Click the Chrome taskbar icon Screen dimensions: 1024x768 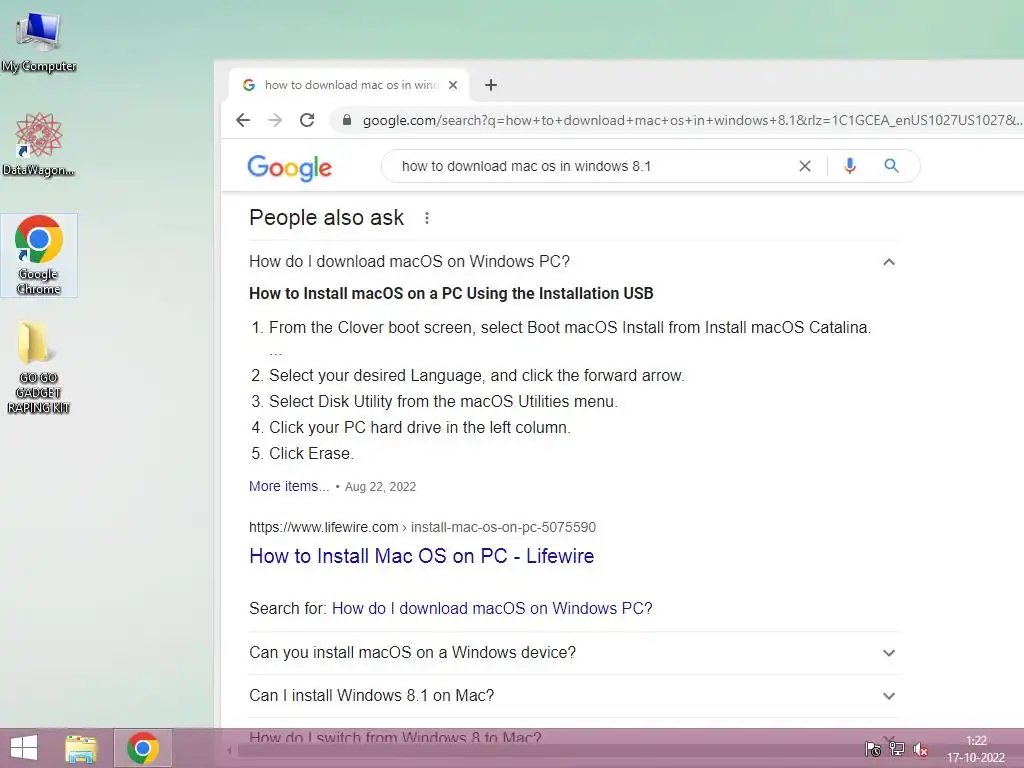(143, 748)
